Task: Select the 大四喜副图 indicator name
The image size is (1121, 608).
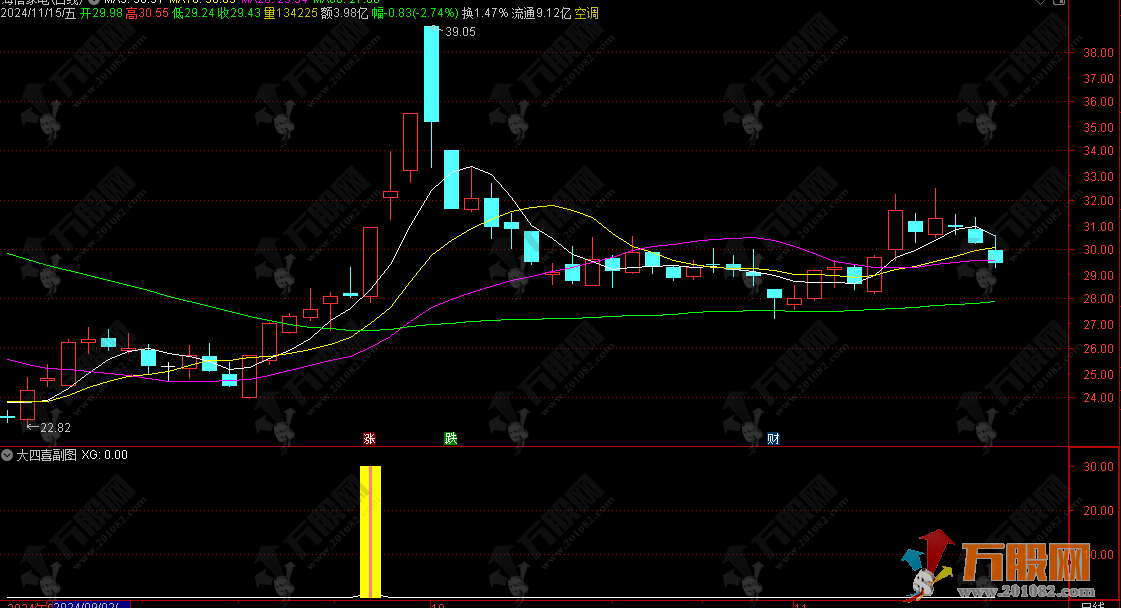Action: tap(46, 455)
